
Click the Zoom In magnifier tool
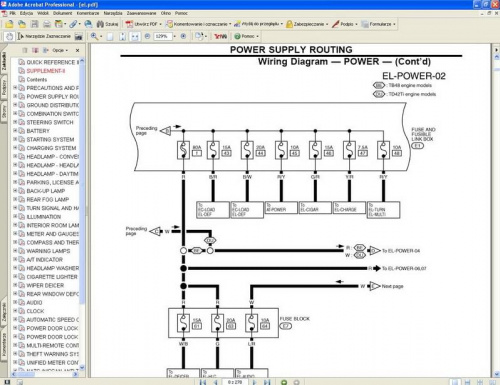click(94, 36)
